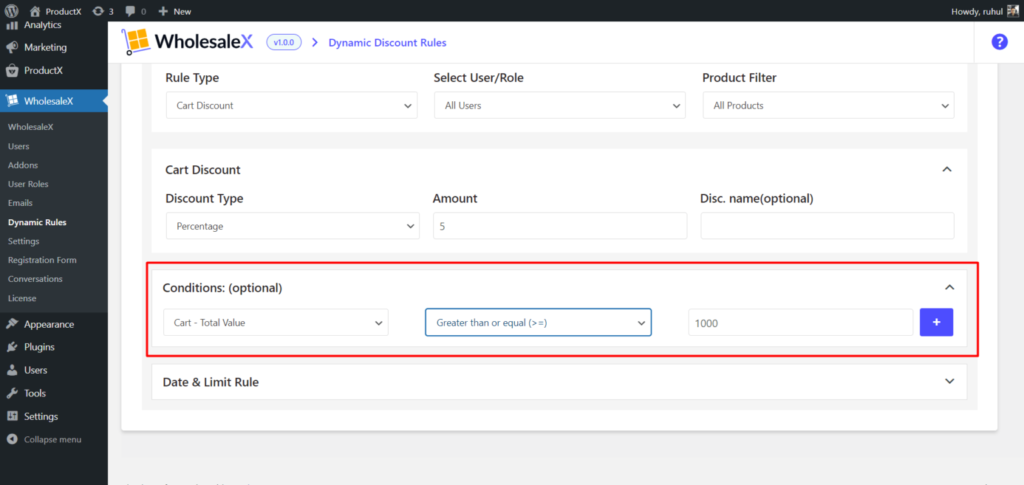Collapse the Conditions section
The height and width of the screenshot is (485, 1024).
[x=950, y=287]
